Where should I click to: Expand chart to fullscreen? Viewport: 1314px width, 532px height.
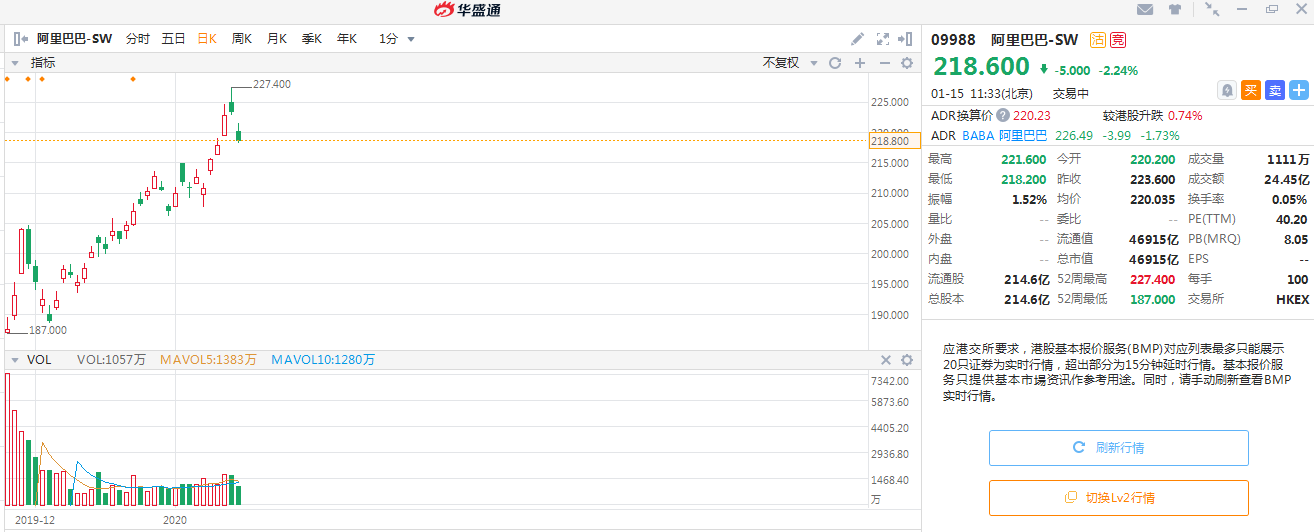pos(883,39)
